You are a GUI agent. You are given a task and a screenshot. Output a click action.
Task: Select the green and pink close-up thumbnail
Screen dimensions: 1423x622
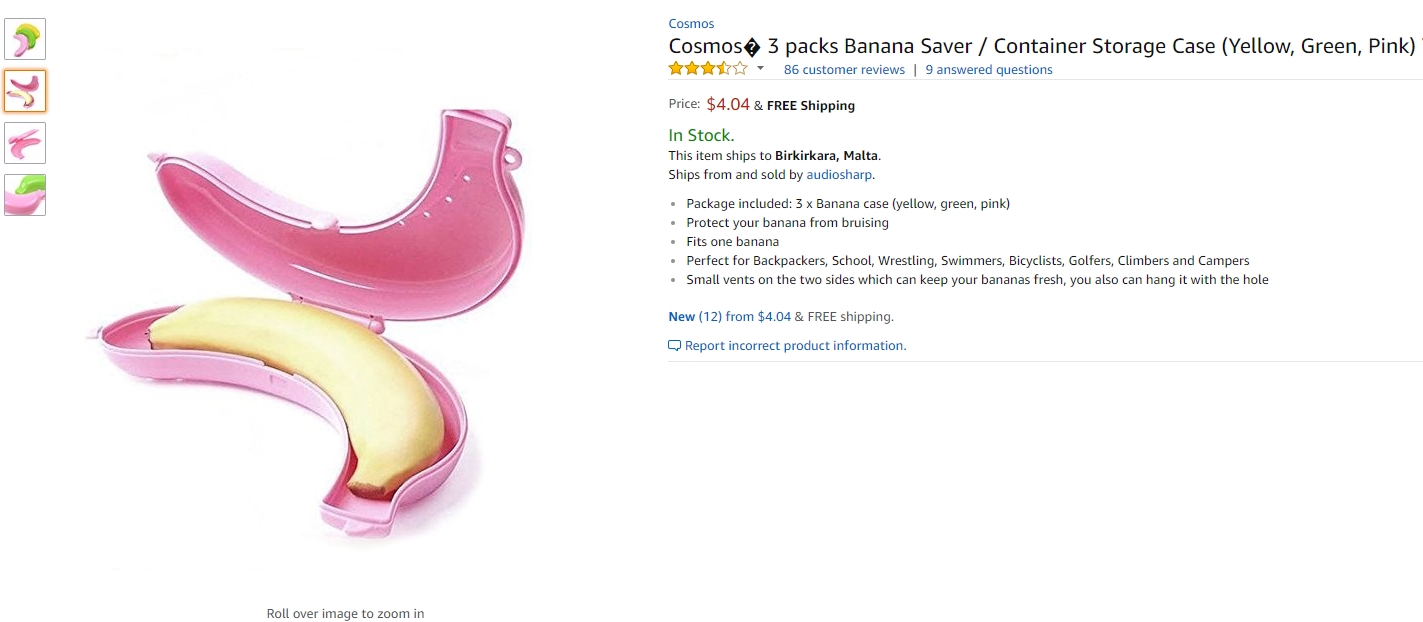coord(25,195)
